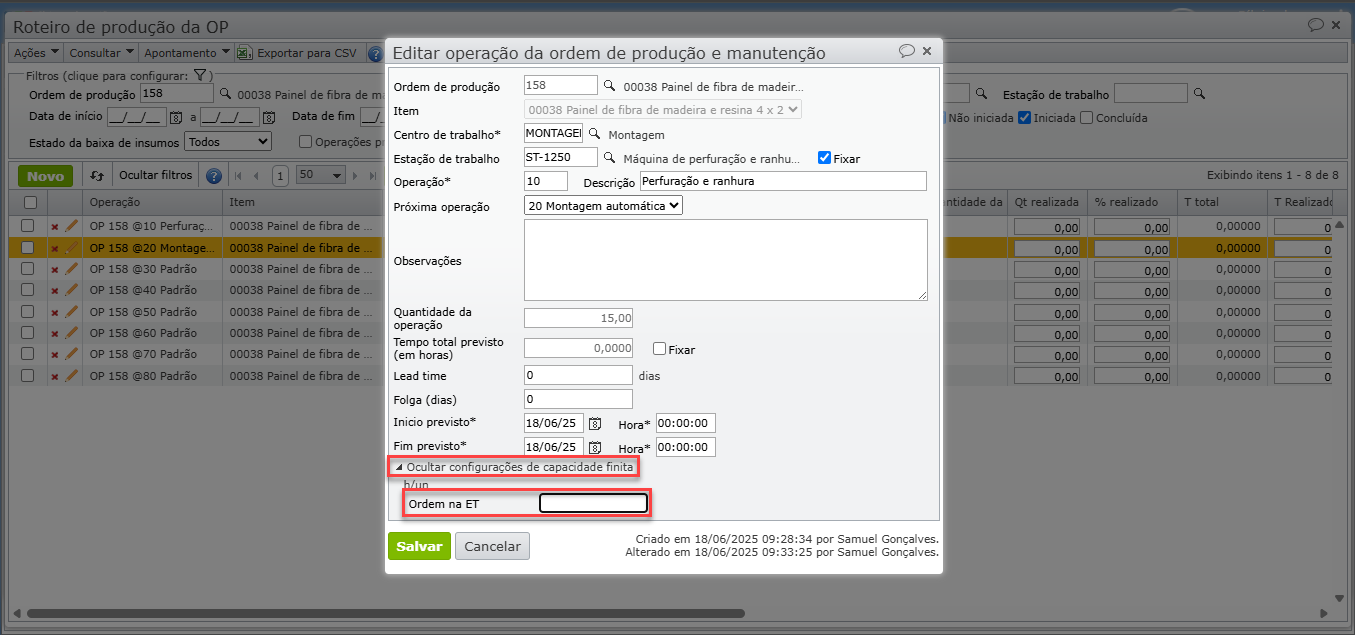Click the help icon beside Exportar para CSV
Viewport: 1355px width, 635px height.
(376, 53)
